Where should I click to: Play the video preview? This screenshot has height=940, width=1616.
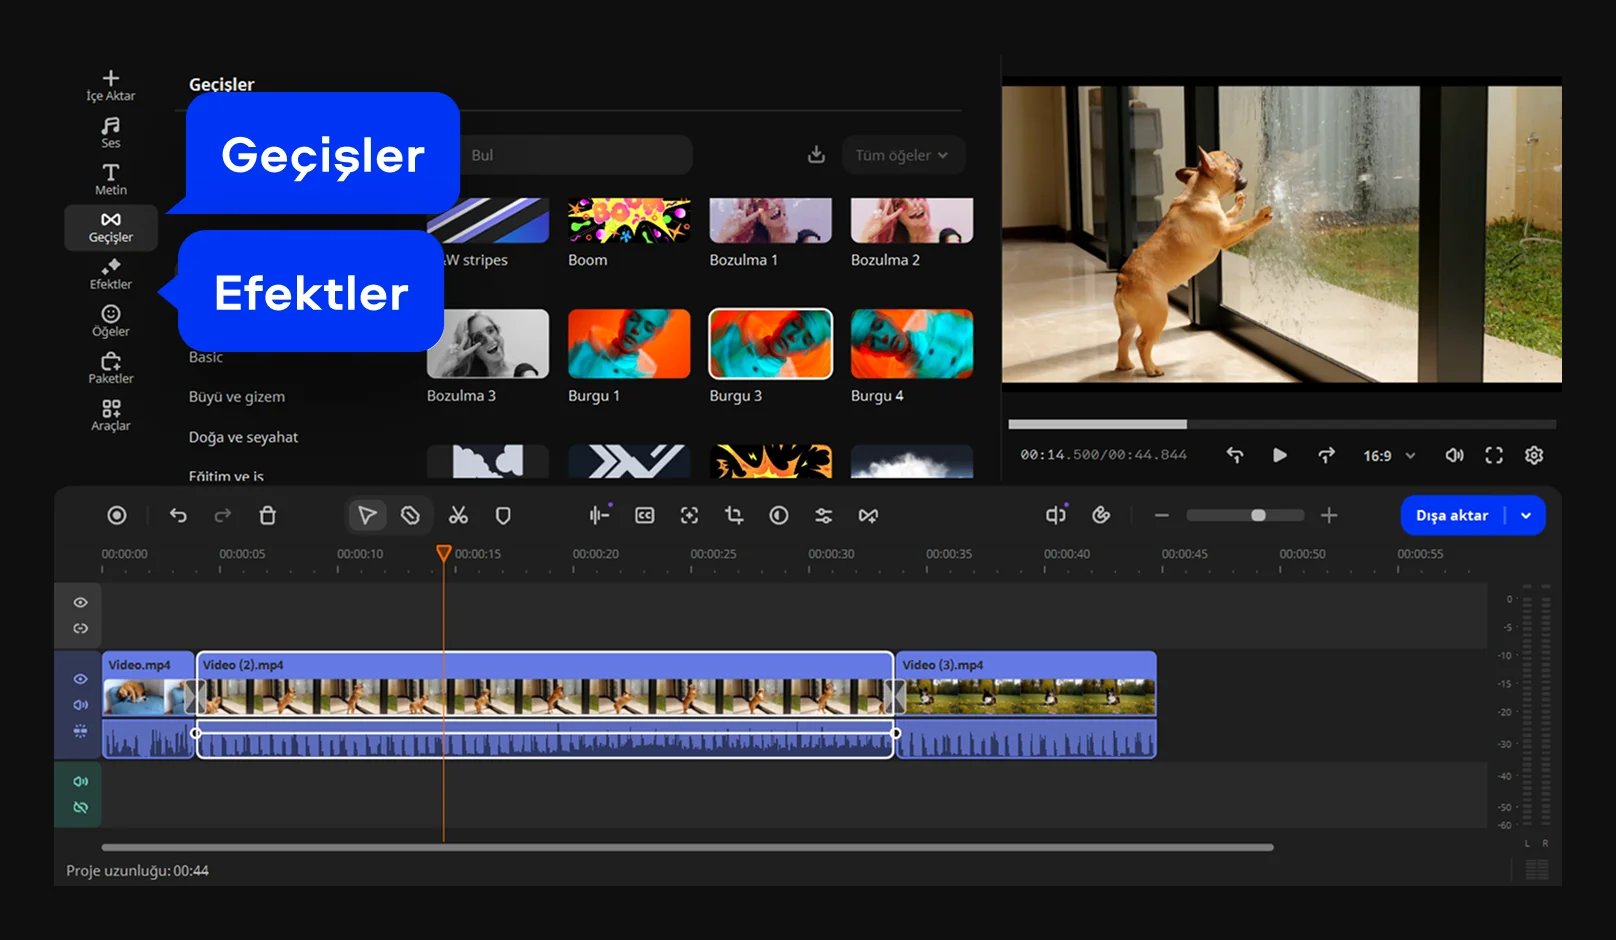[x=1279, y=455]
